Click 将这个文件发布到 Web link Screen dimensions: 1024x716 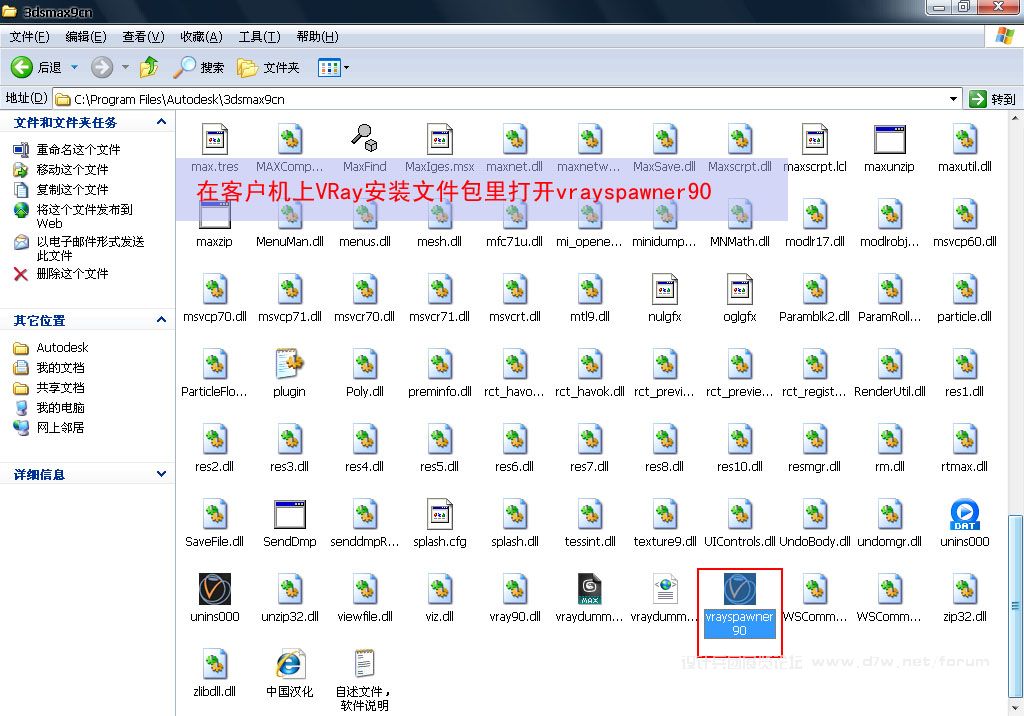84,216
